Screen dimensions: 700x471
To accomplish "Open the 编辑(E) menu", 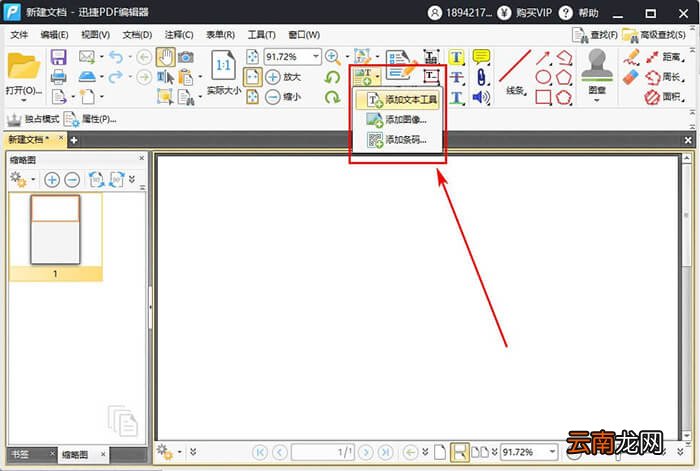I will click(x=54, y=35).
